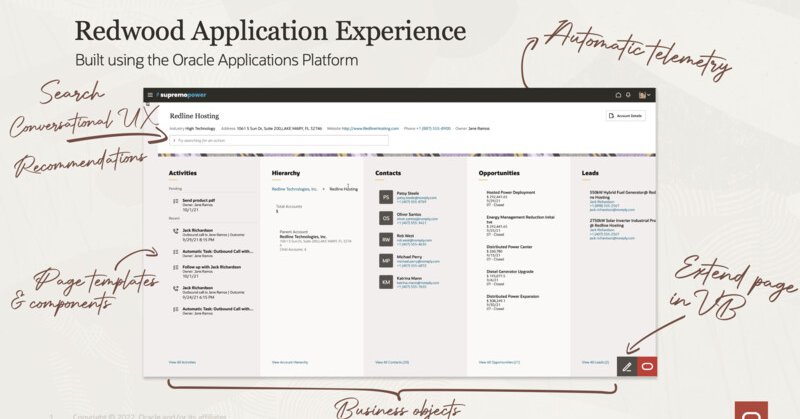Open Follow up with Jack Richardson activity
The image size is (800, 419).
tap(211, 267)
